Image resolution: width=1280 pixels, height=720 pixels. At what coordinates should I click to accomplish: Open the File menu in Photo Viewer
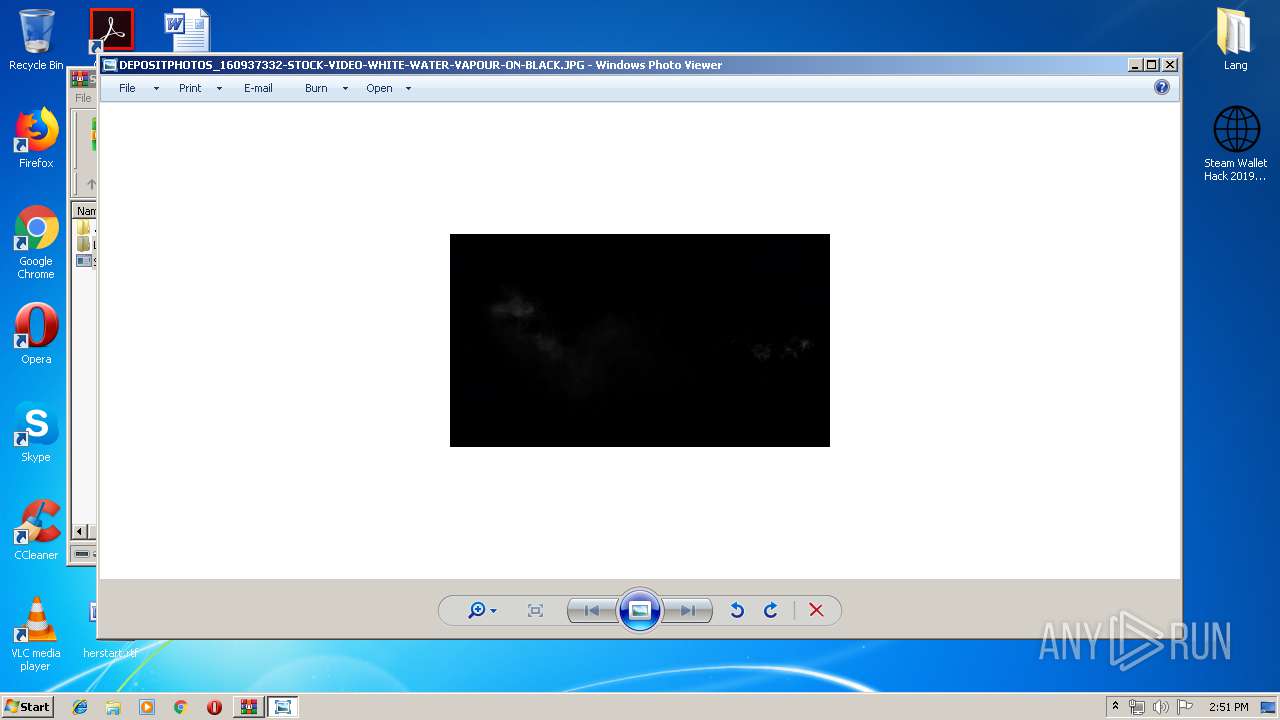(127, 88)
